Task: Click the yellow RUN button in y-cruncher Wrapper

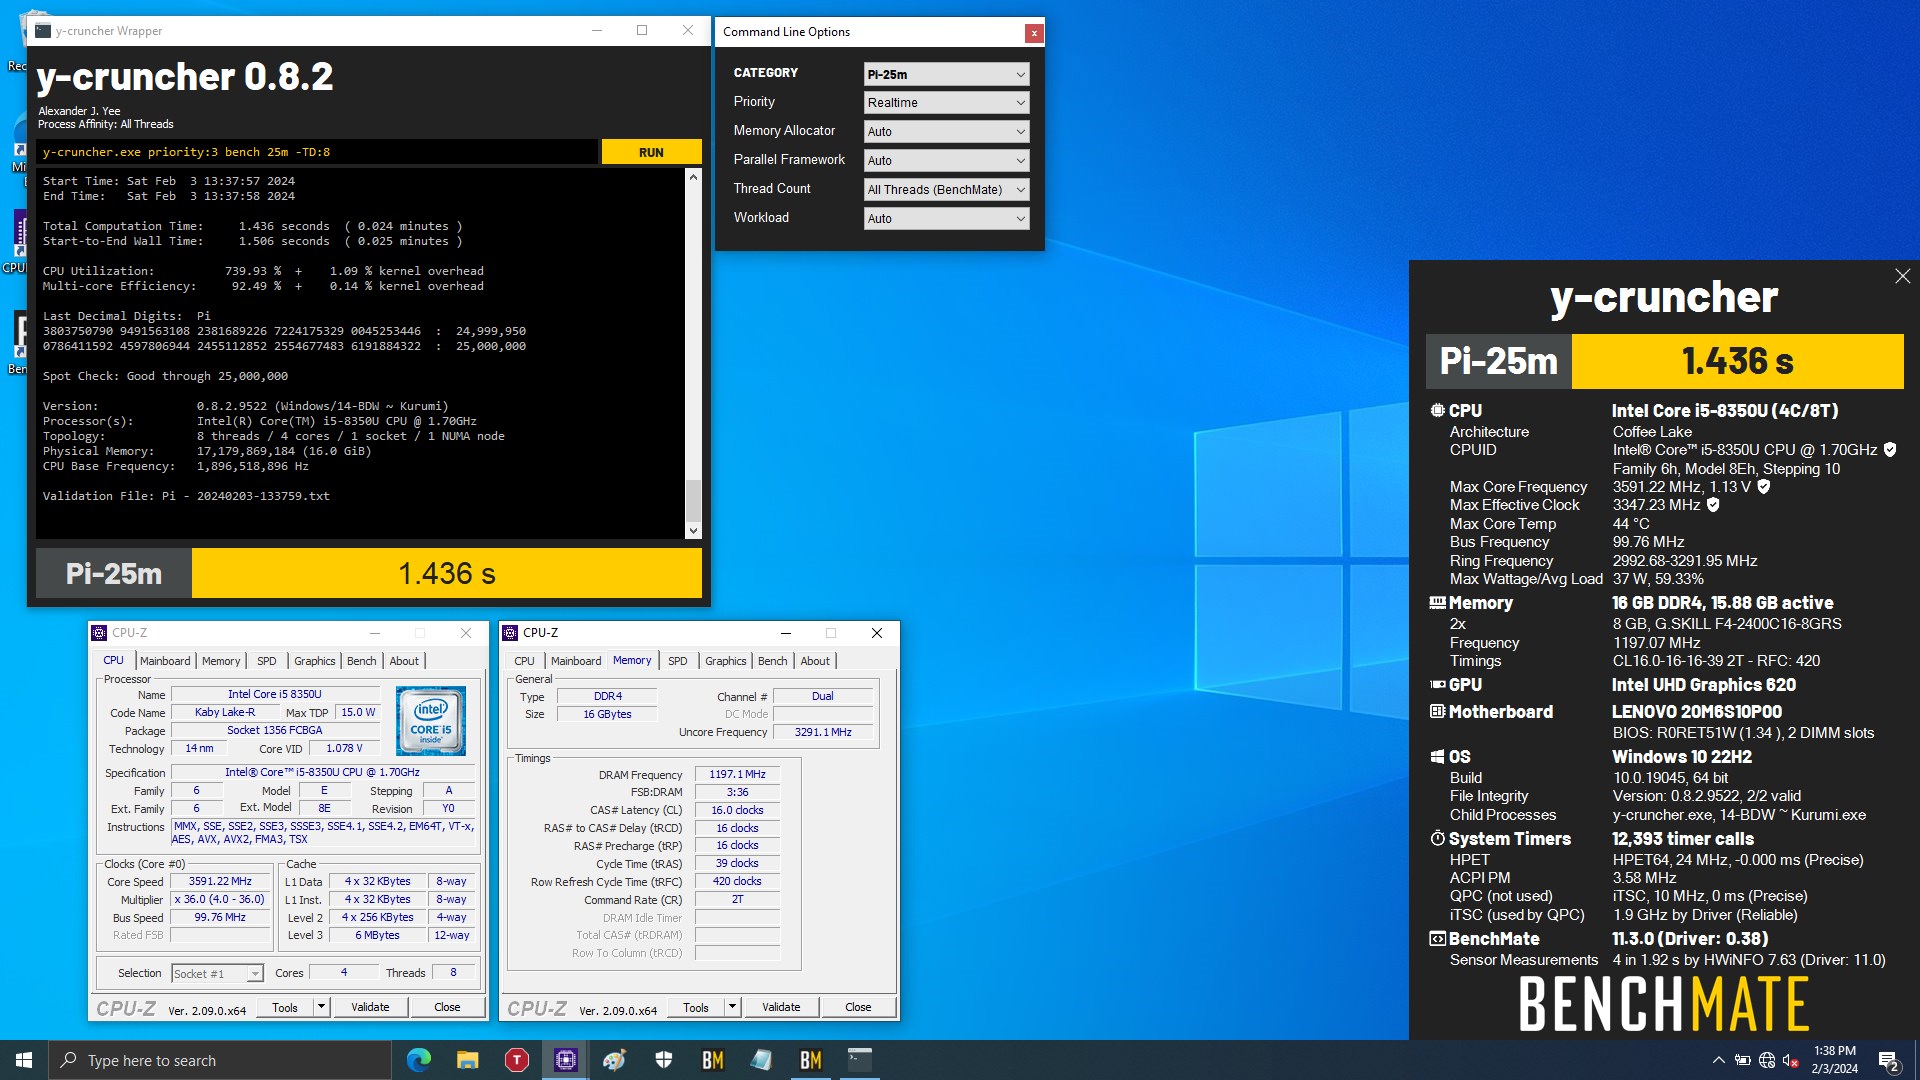Action: pyautogui.click(x=651, y=152)
